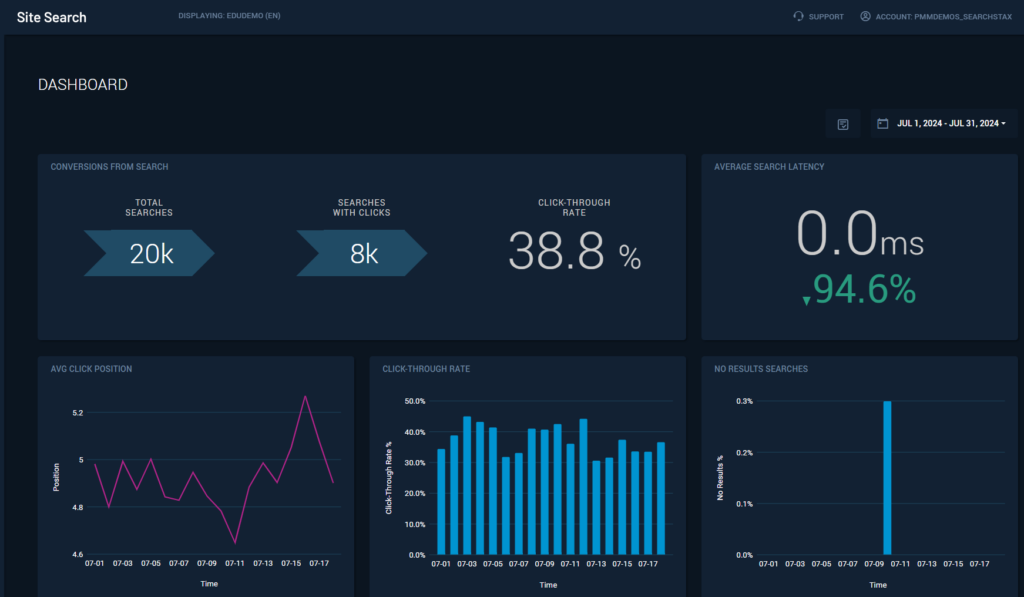
Task: Open the SUPPORT link
Action: 826,17
